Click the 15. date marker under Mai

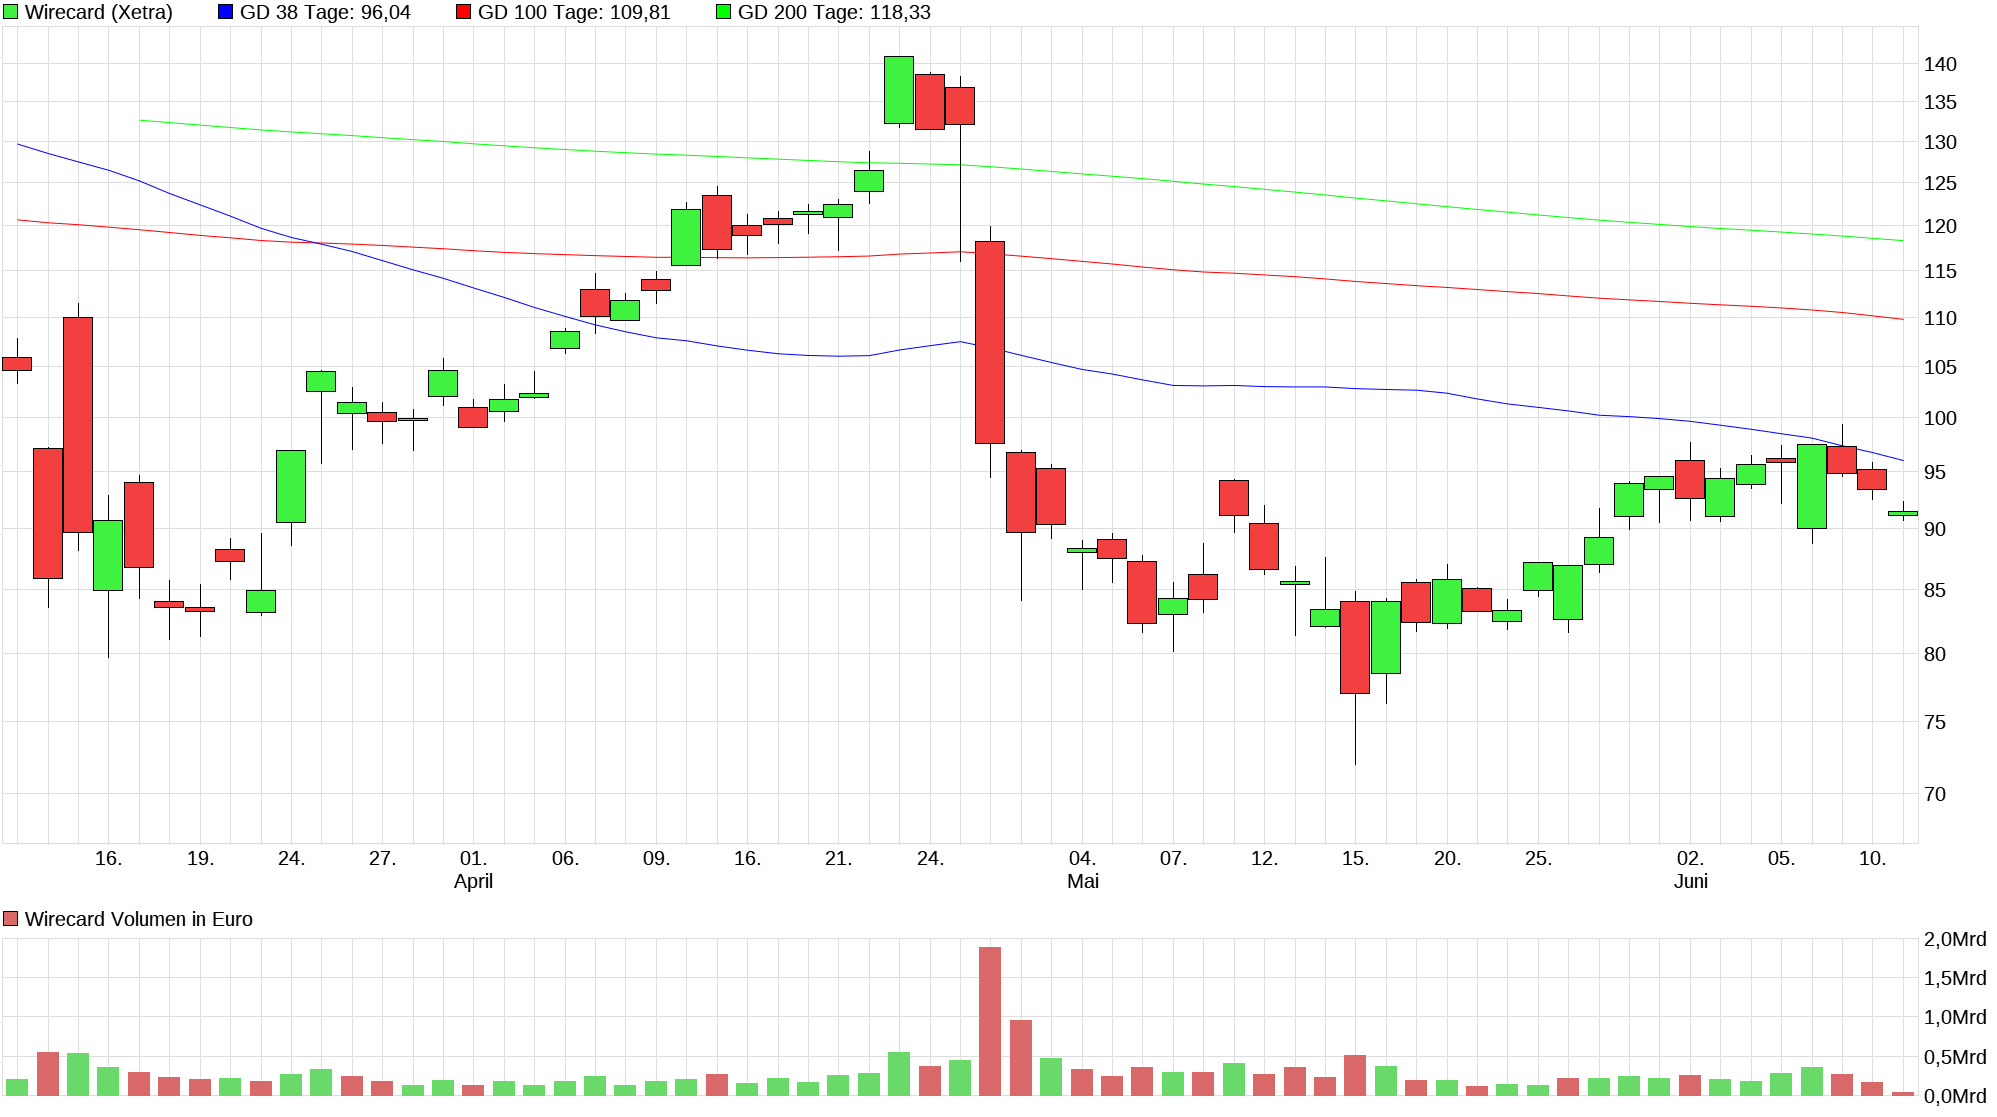point(1355,858)
